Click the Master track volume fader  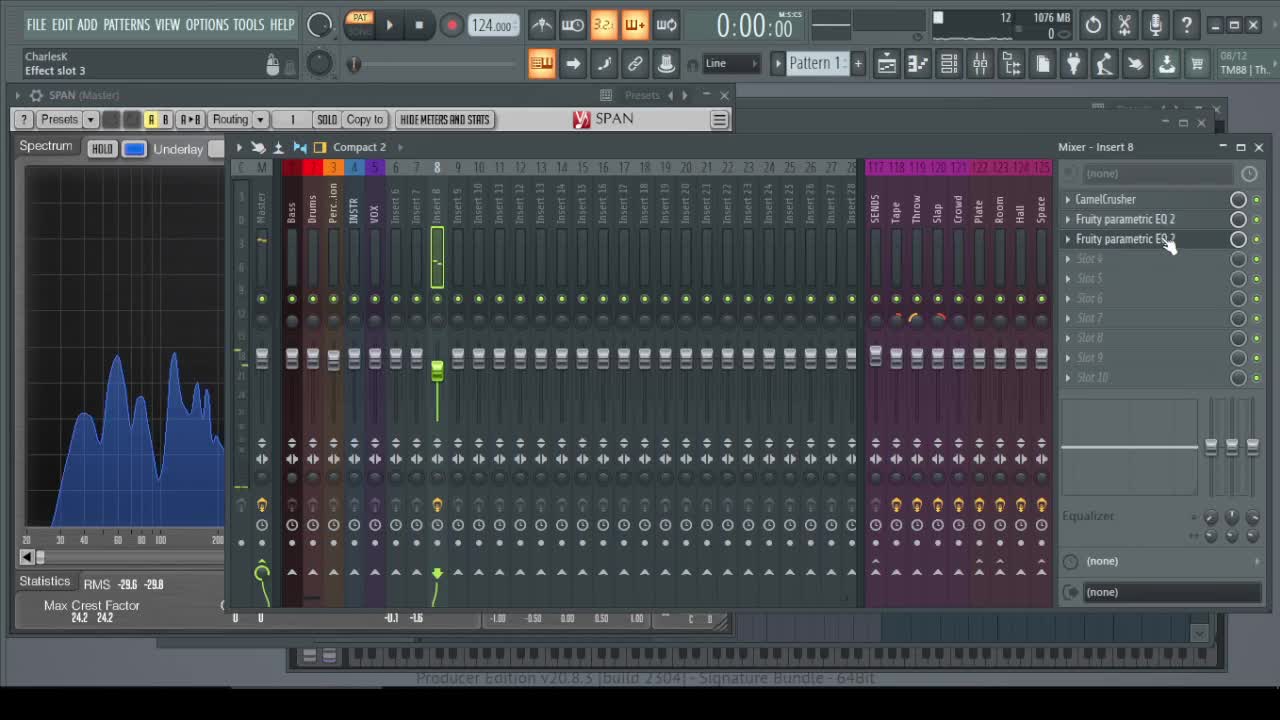pos(262,359)
